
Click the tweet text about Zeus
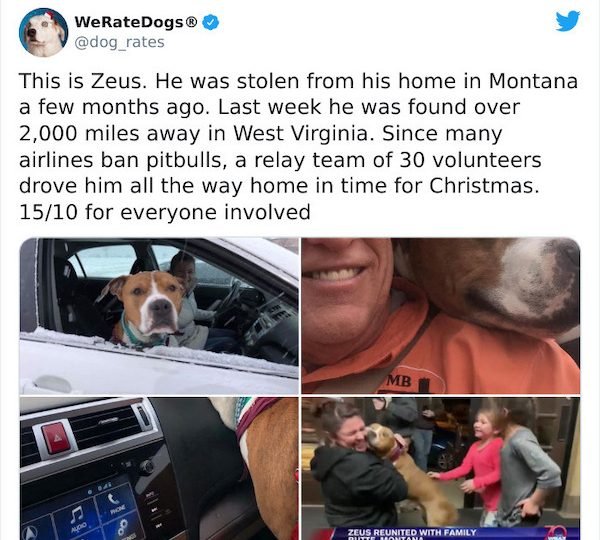click(x=298, y=147)
